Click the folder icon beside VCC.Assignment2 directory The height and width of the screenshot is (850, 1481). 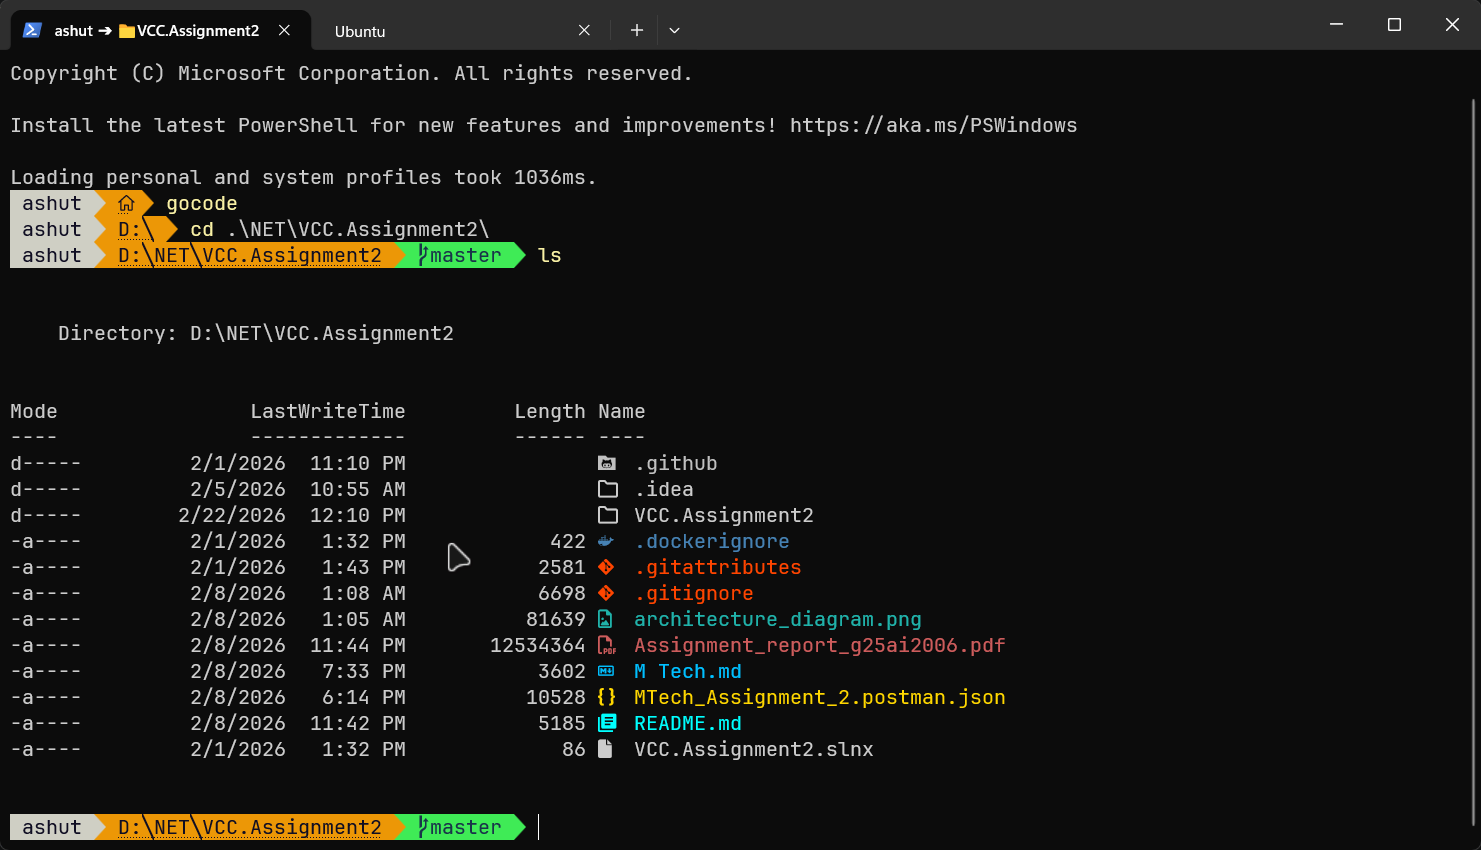point(608,514)
